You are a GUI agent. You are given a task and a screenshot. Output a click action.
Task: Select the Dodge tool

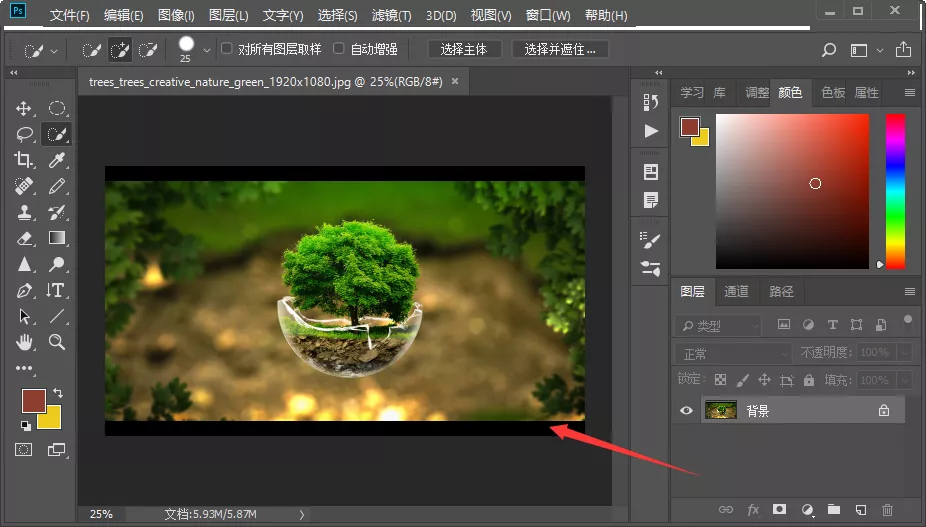57,264
